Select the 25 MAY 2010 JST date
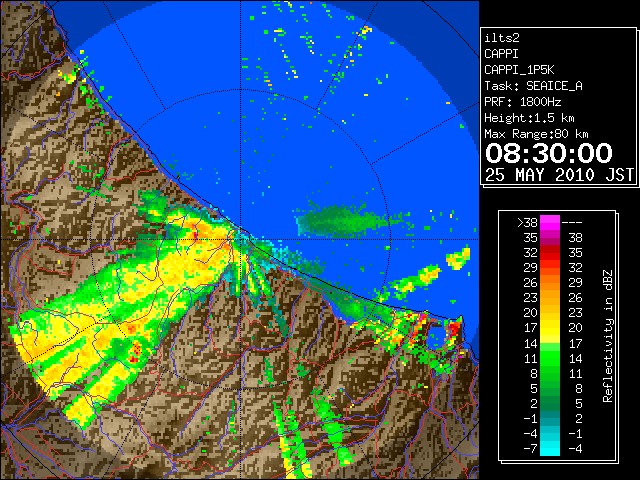 tap(559, 175)
